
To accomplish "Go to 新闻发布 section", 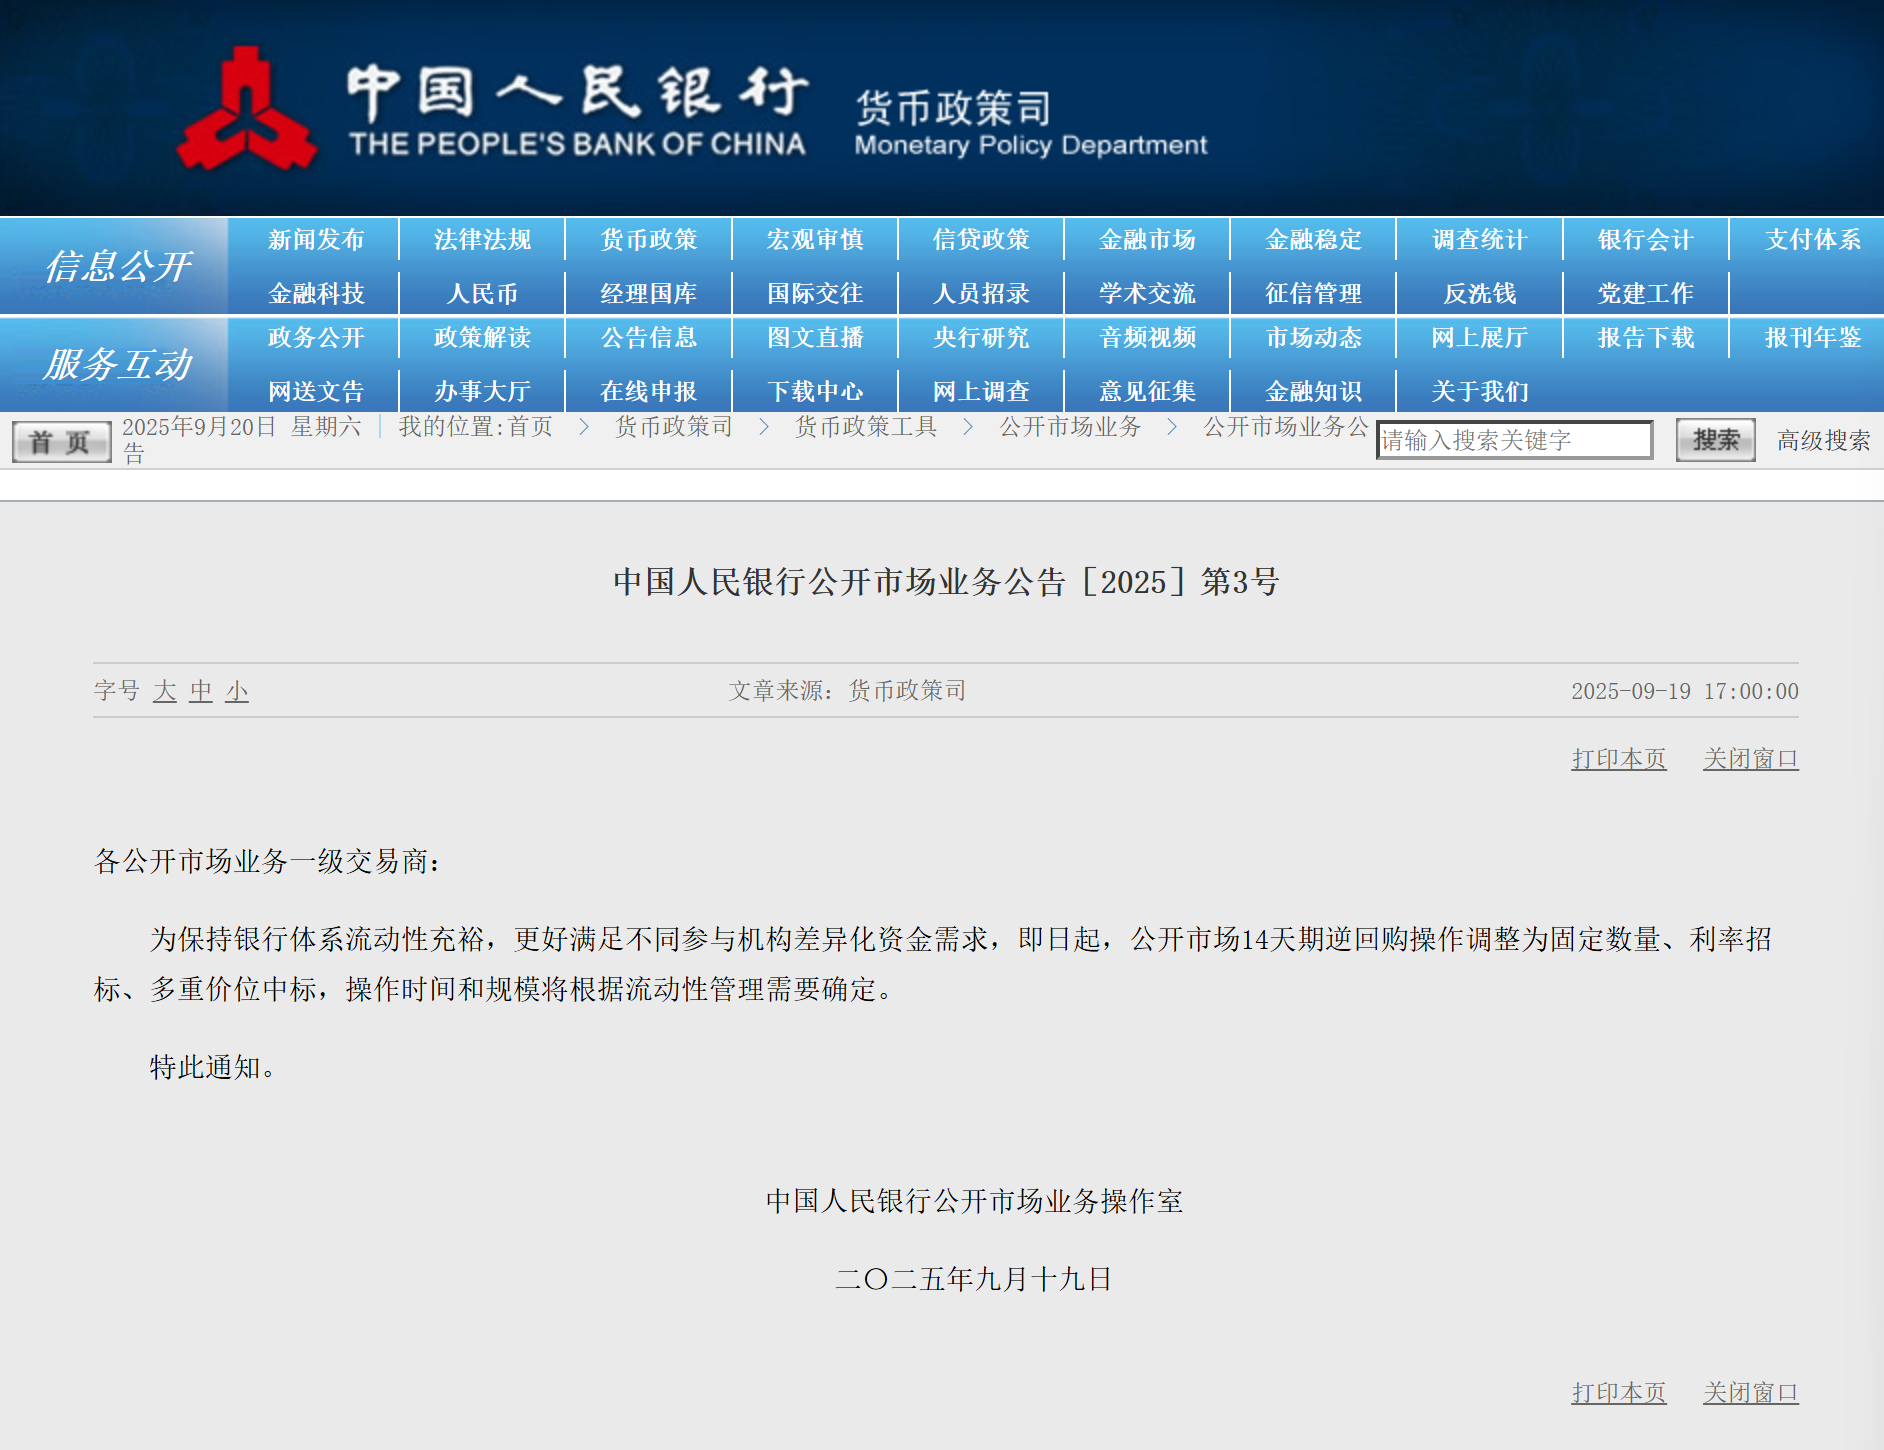I will 316,240.
